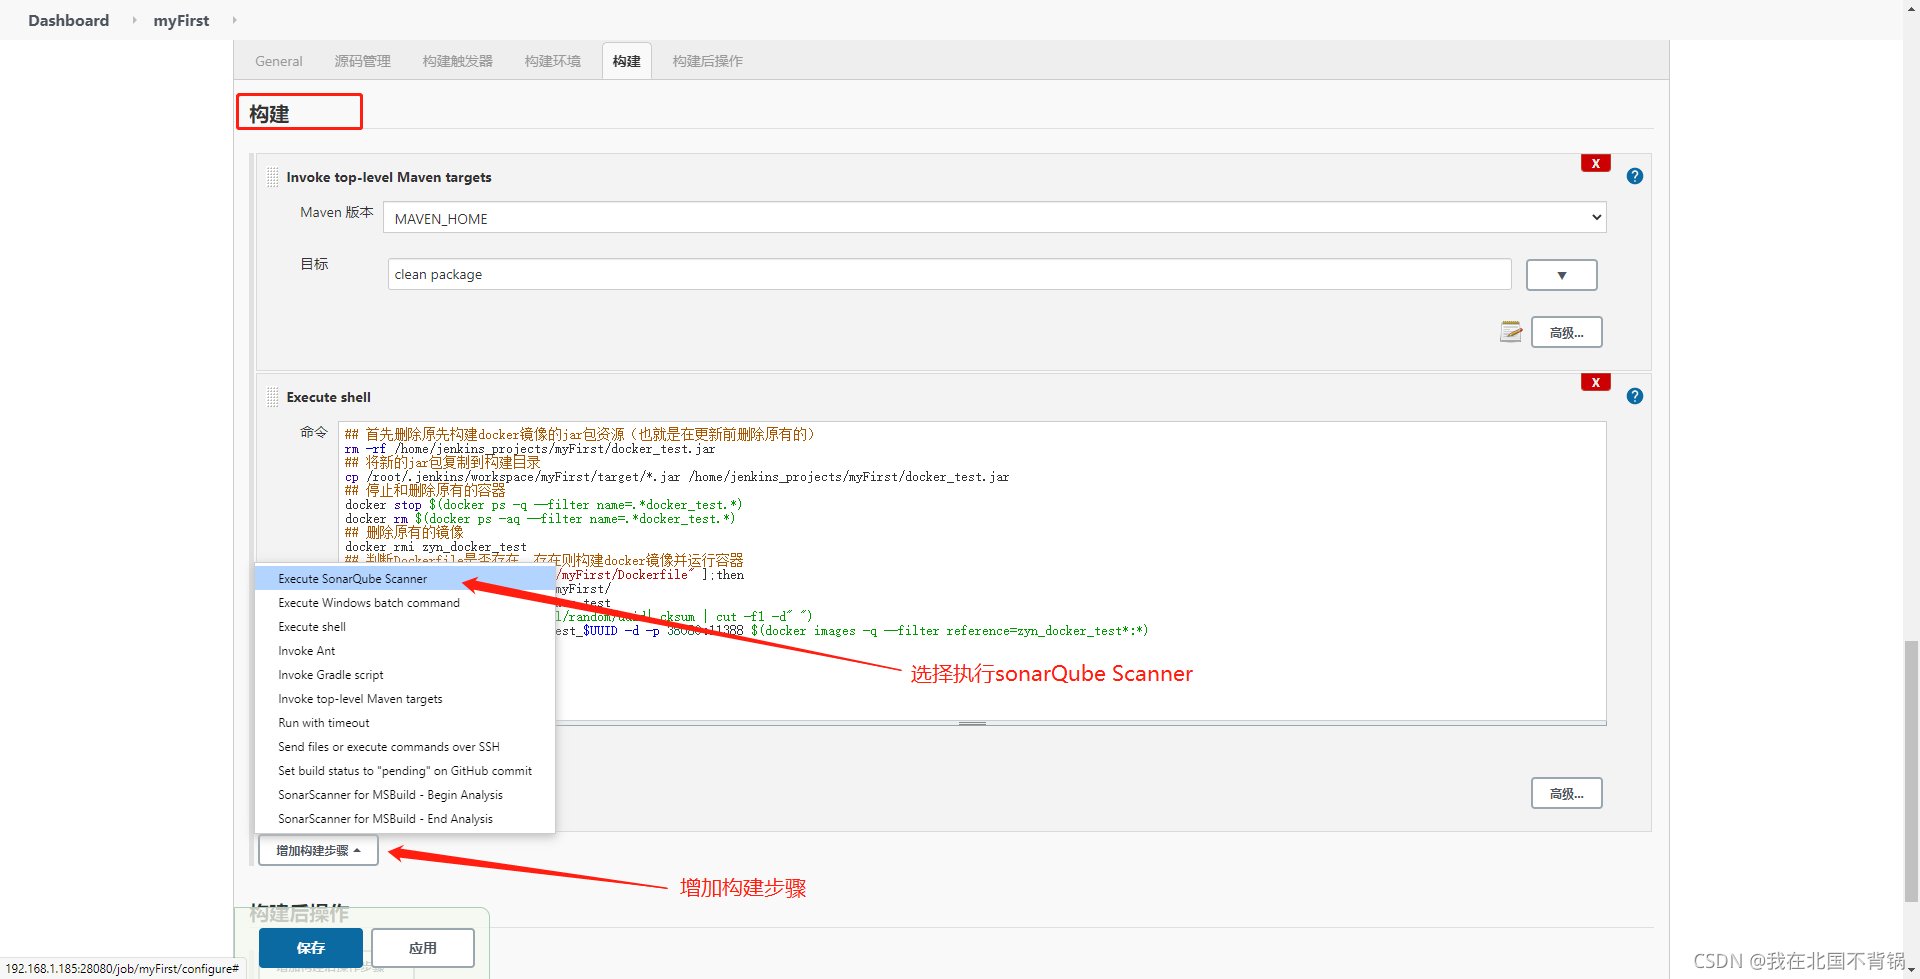Click the 应用 apply button
The width and height of the screenshot is (1920, 979).
[x=422, y=948]
